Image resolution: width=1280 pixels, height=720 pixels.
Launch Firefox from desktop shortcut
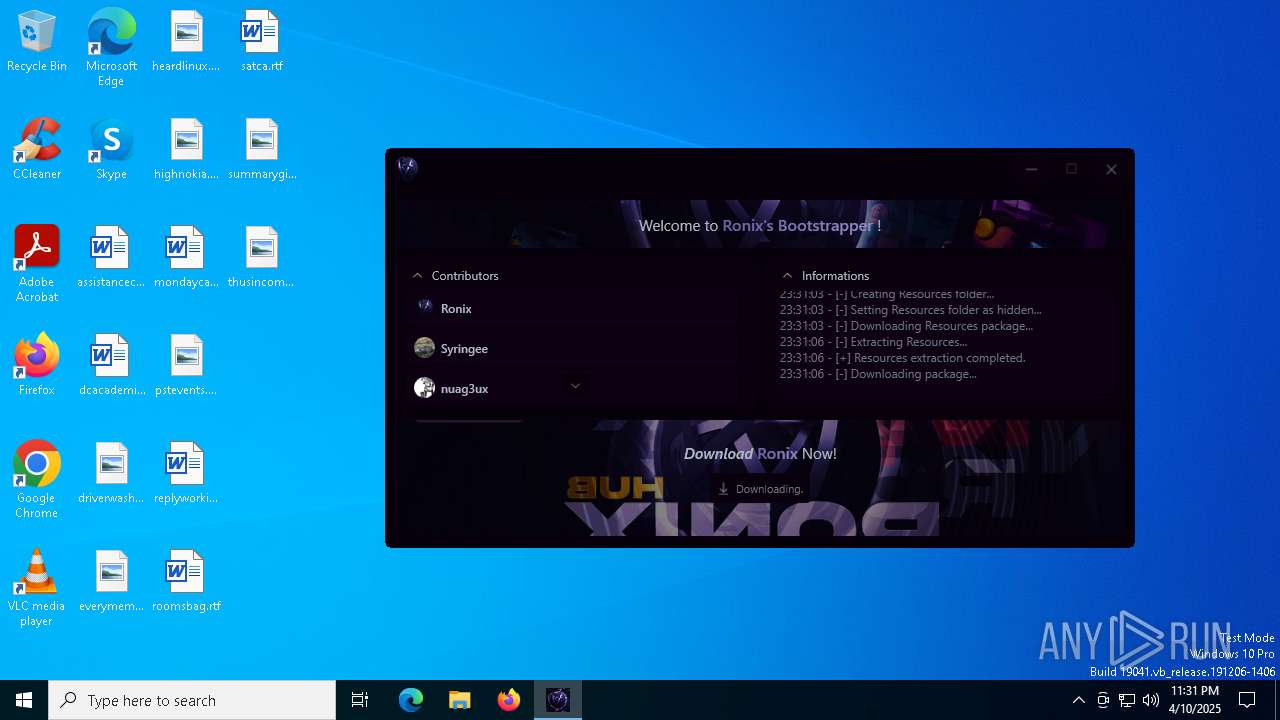(x=37, y=366)
